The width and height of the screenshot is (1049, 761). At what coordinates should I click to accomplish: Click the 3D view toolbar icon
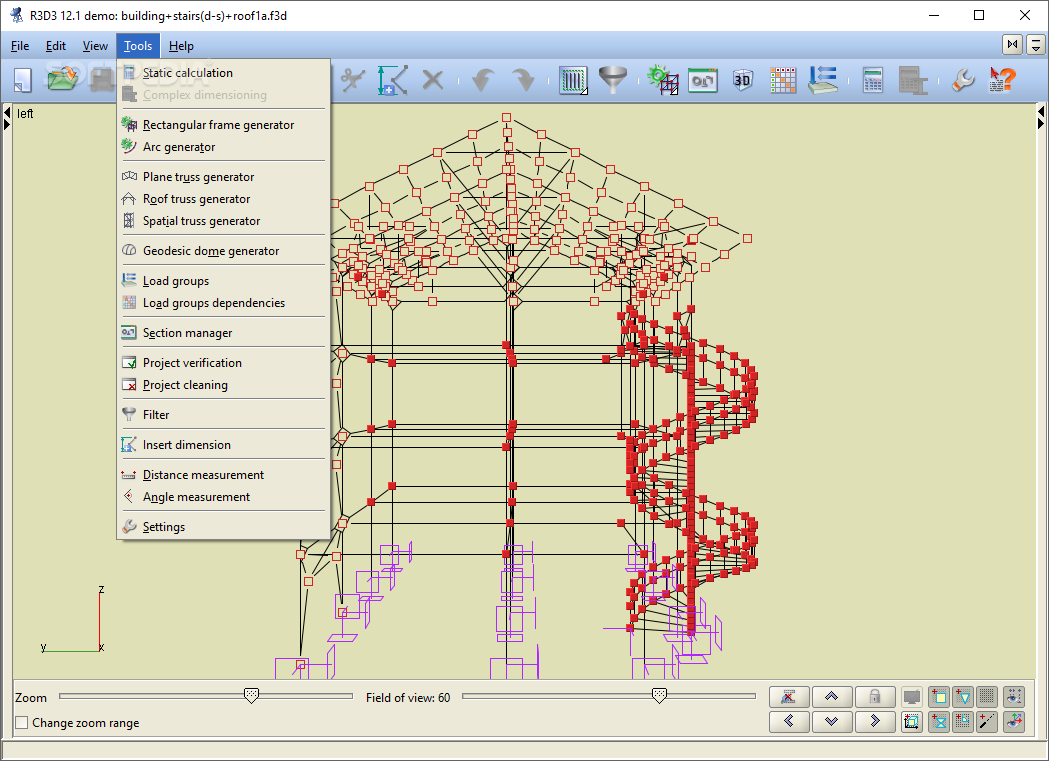743,80
